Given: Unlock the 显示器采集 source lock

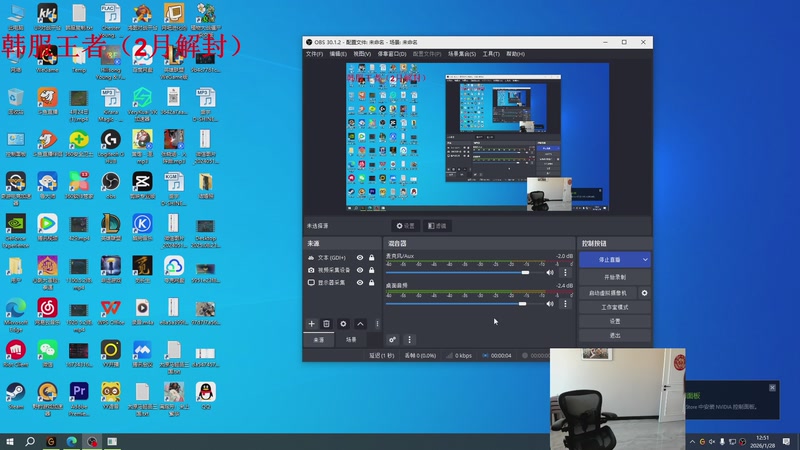Looking at the screenshot, I should 371,282.
